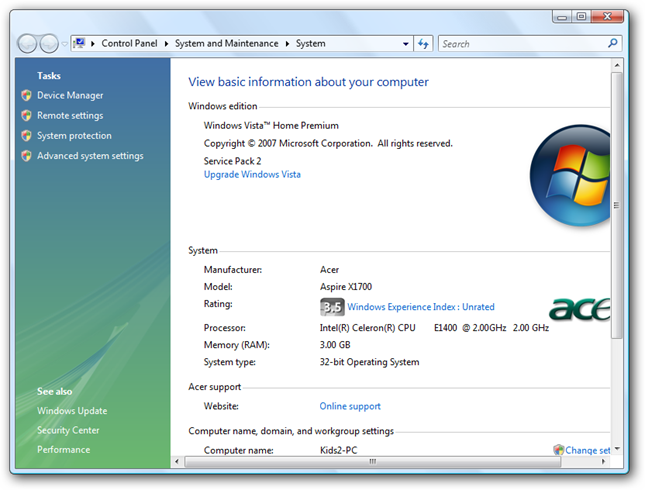Select Control Panel in breadcrumb

(129, 44)
